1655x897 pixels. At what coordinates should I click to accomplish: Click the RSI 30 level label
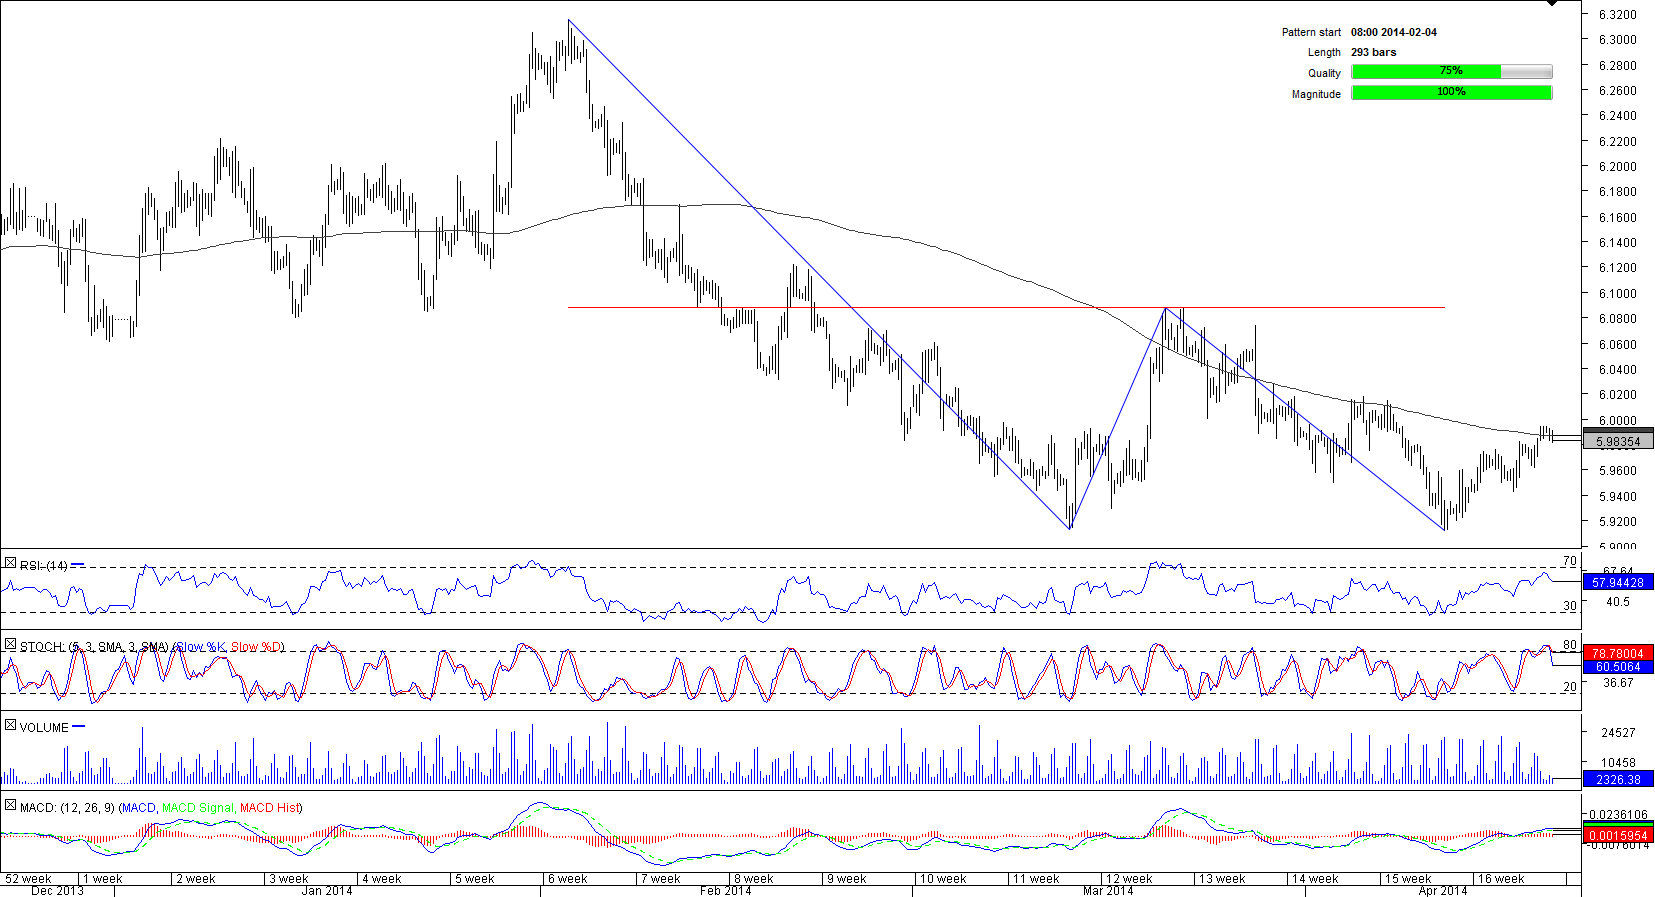point(1570,606)
